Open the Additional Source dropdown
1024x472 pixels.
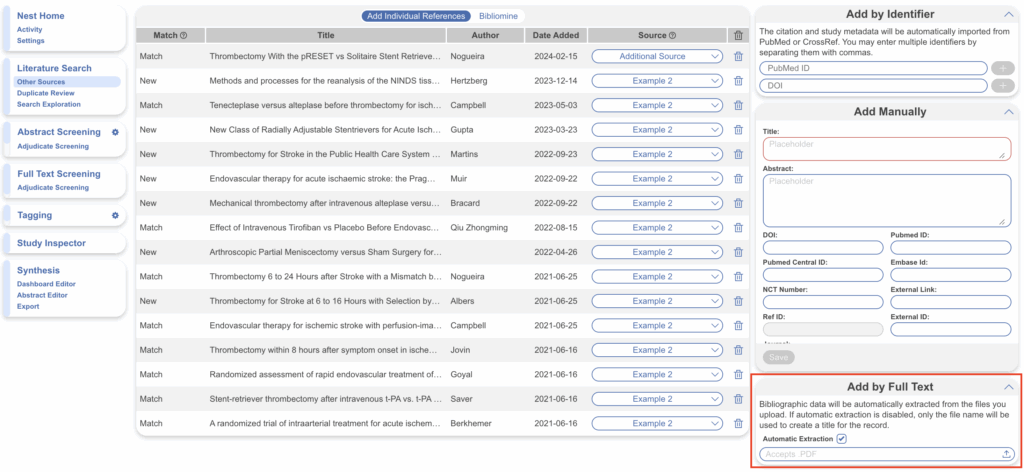tap(656, 56)
